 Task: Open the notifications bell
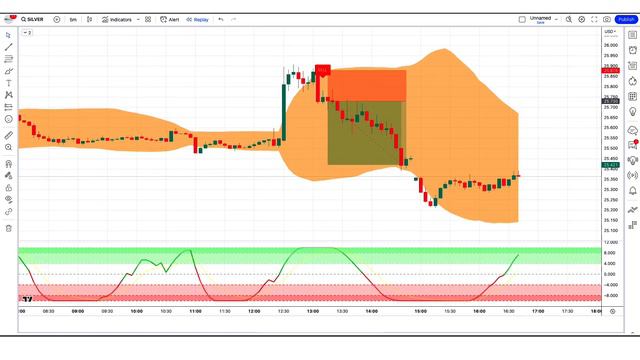pos(632,191)
